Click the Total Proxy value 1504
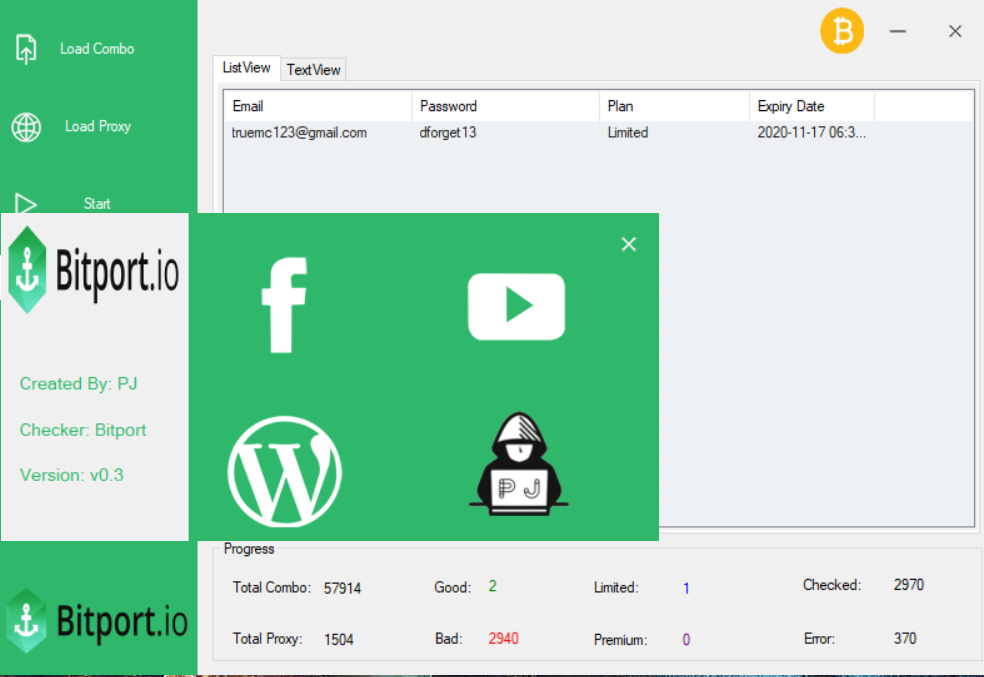 (x=339, y=640)
